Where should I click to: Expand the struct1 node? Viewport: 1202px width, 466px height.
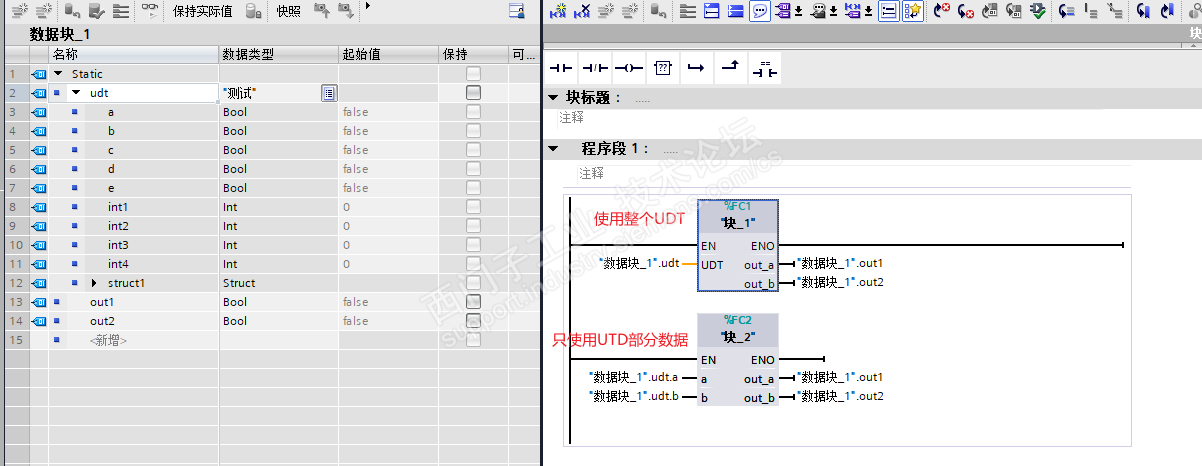pos(95,283)
